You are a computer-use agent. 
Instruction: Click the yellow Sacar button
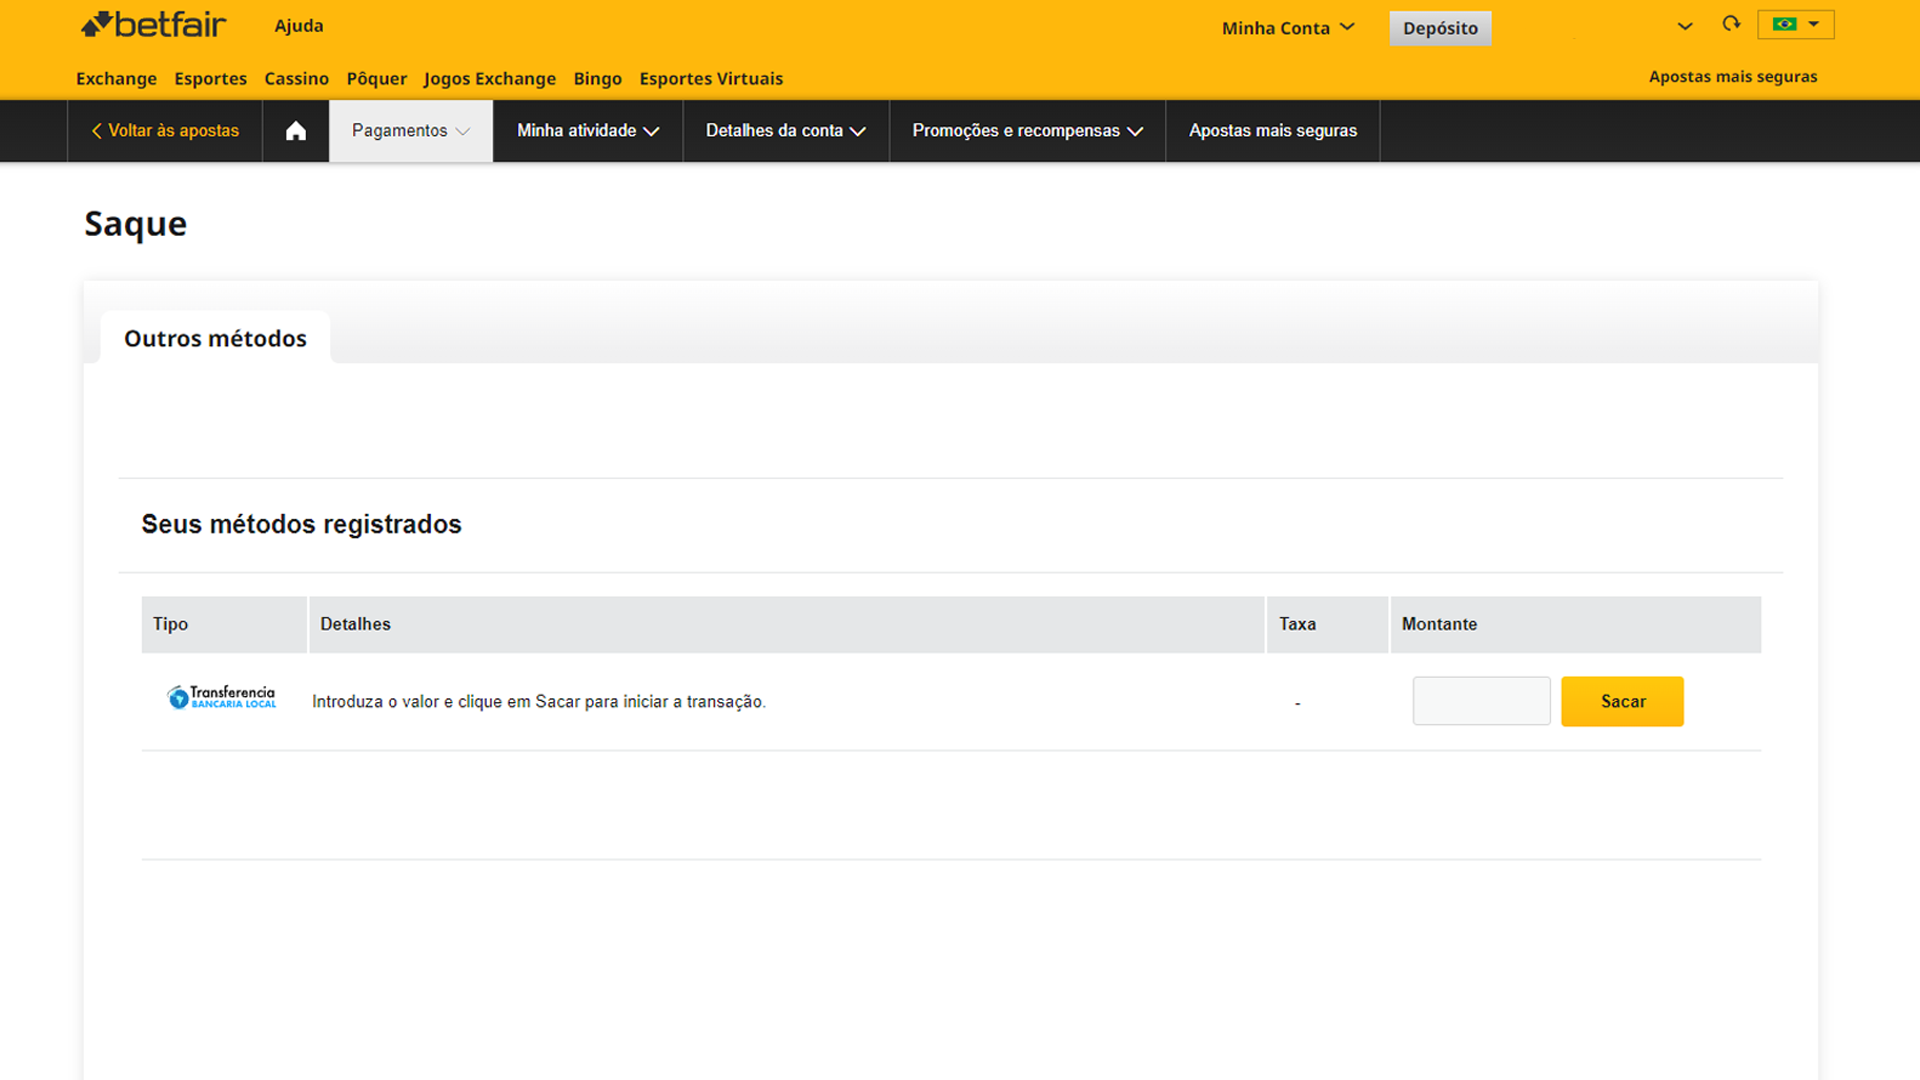1622,701
